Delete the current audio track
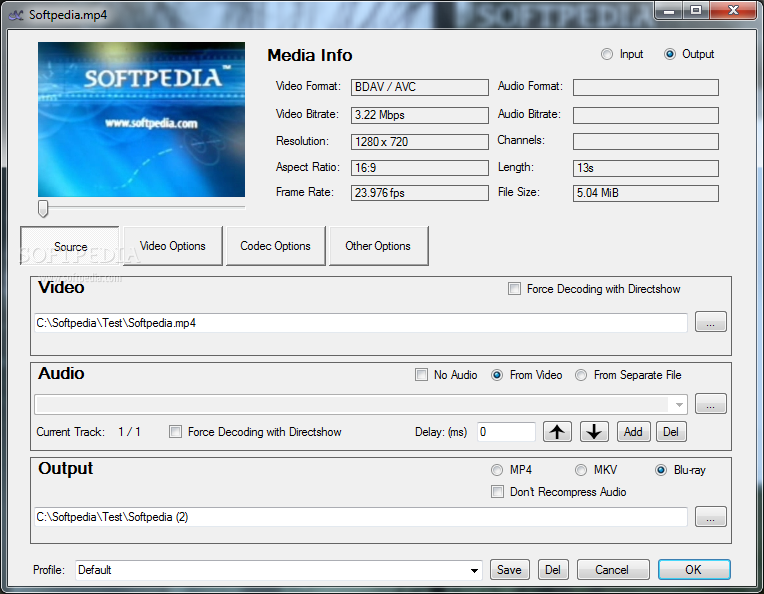 coord(671,432)
